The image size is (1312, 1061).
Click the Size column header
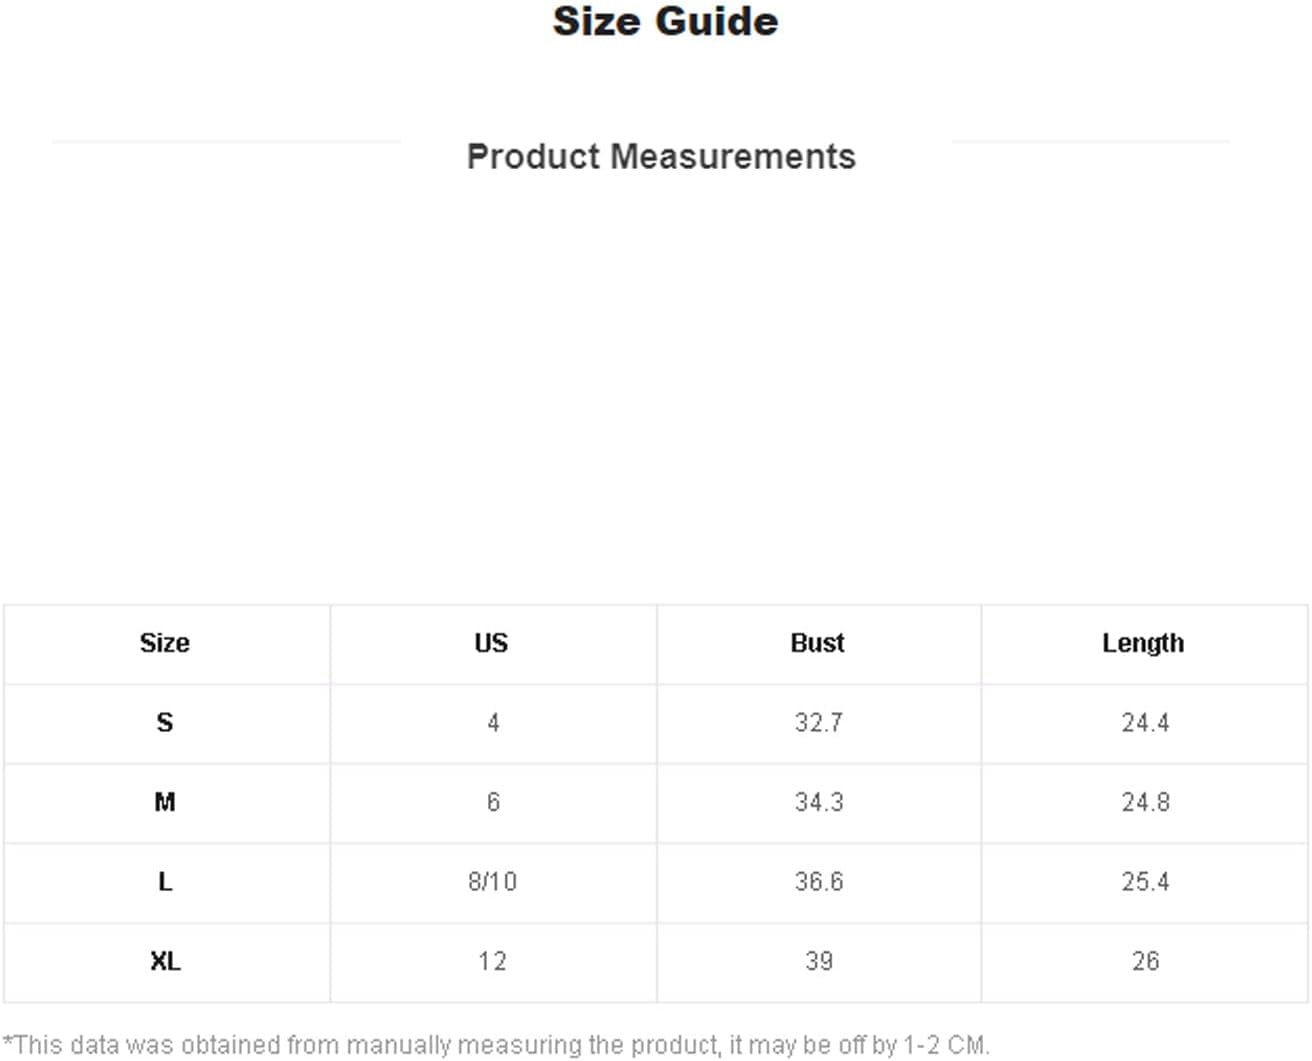tap(165, 643)
